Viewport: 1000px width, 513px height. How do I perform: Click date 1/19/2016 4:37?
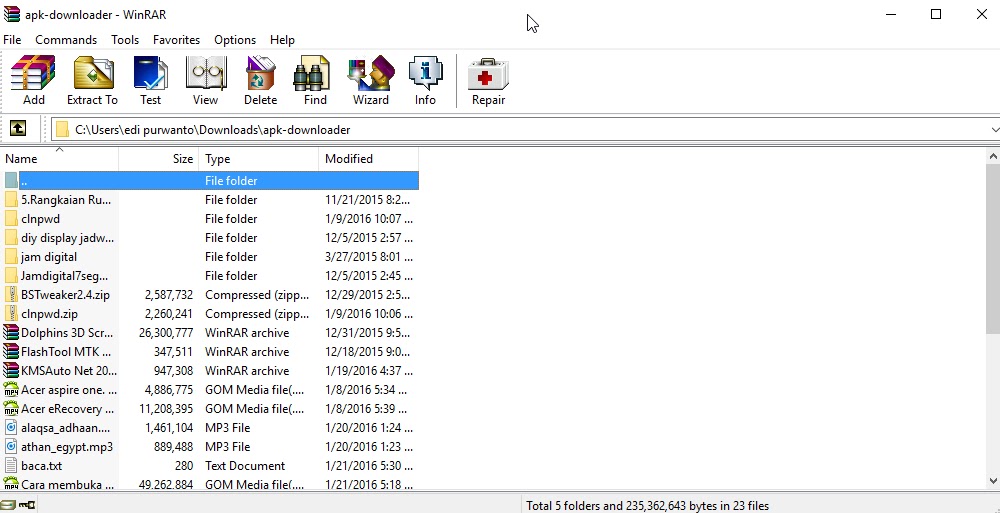[x=369, y=371]
